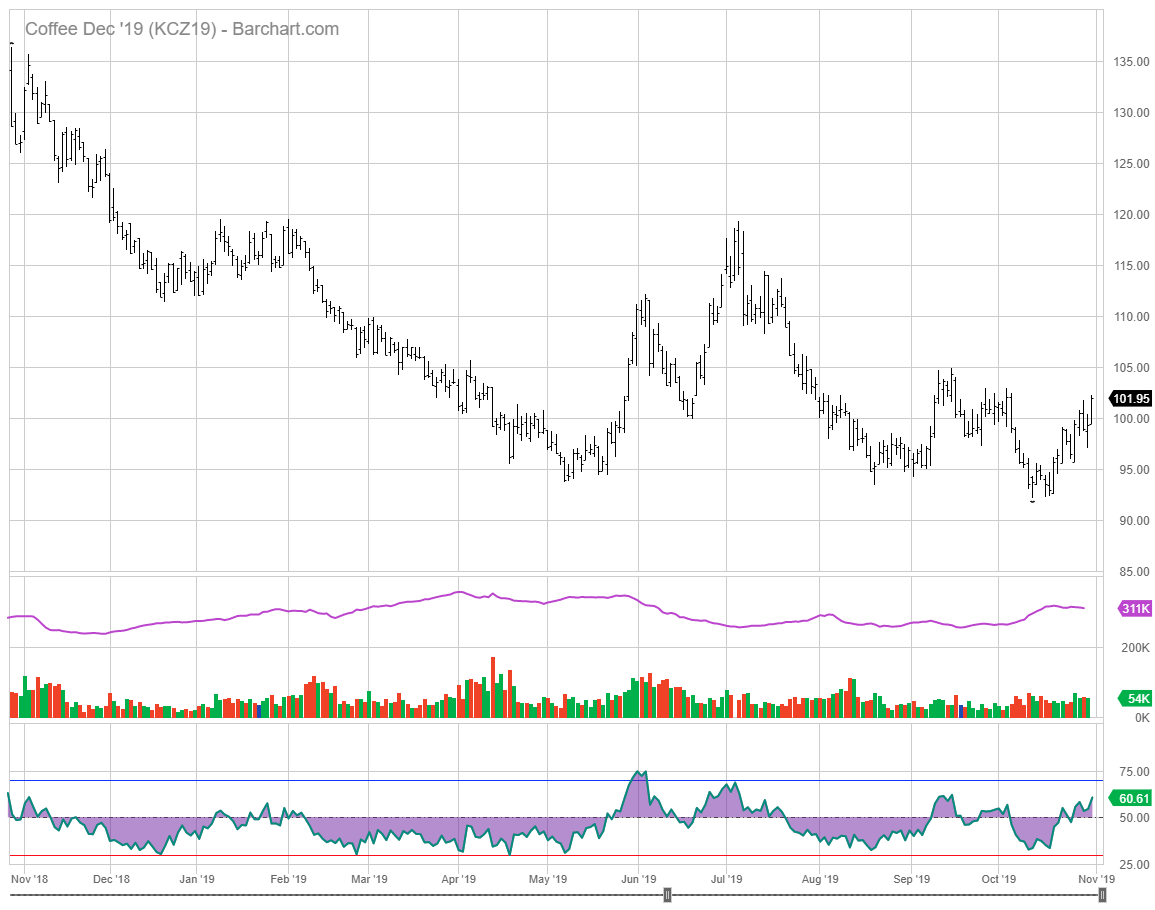The height and width of the screenshot is (910, 1155).
Task: Click the volume label 54K
Action: (1134, 699)
